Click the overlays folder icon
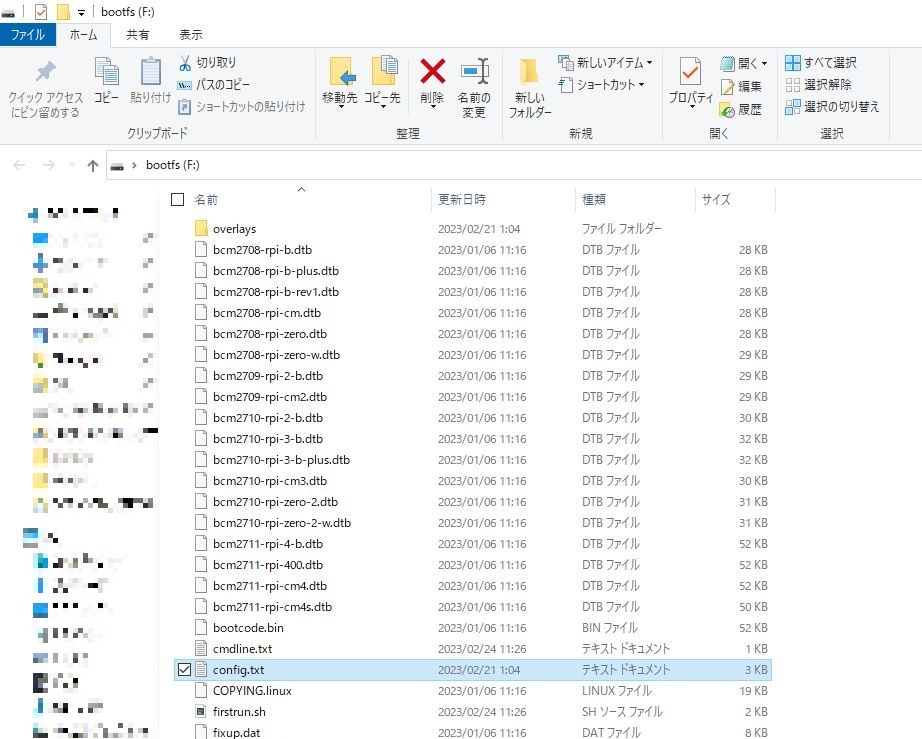Viewport: 922px width, 739px height. click(201, 229)
